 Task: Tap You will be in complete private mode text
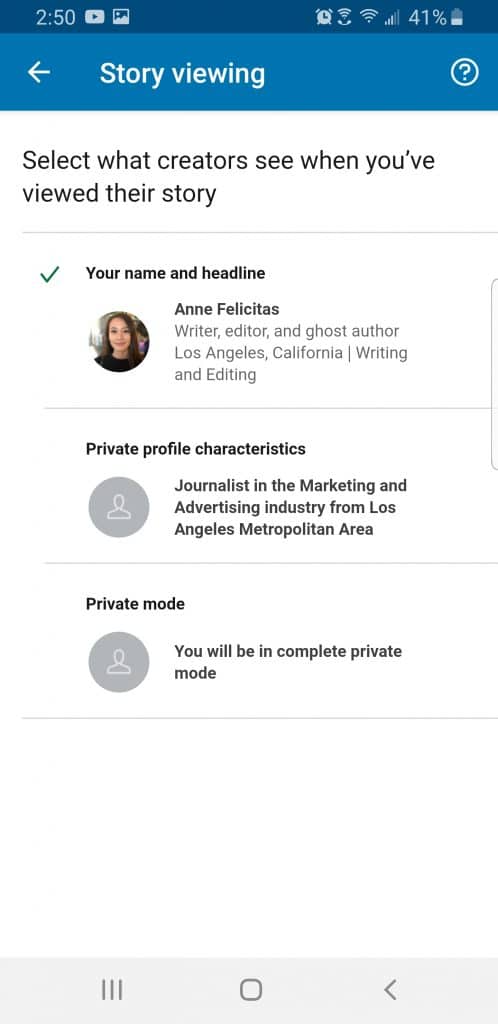(288, 662)
